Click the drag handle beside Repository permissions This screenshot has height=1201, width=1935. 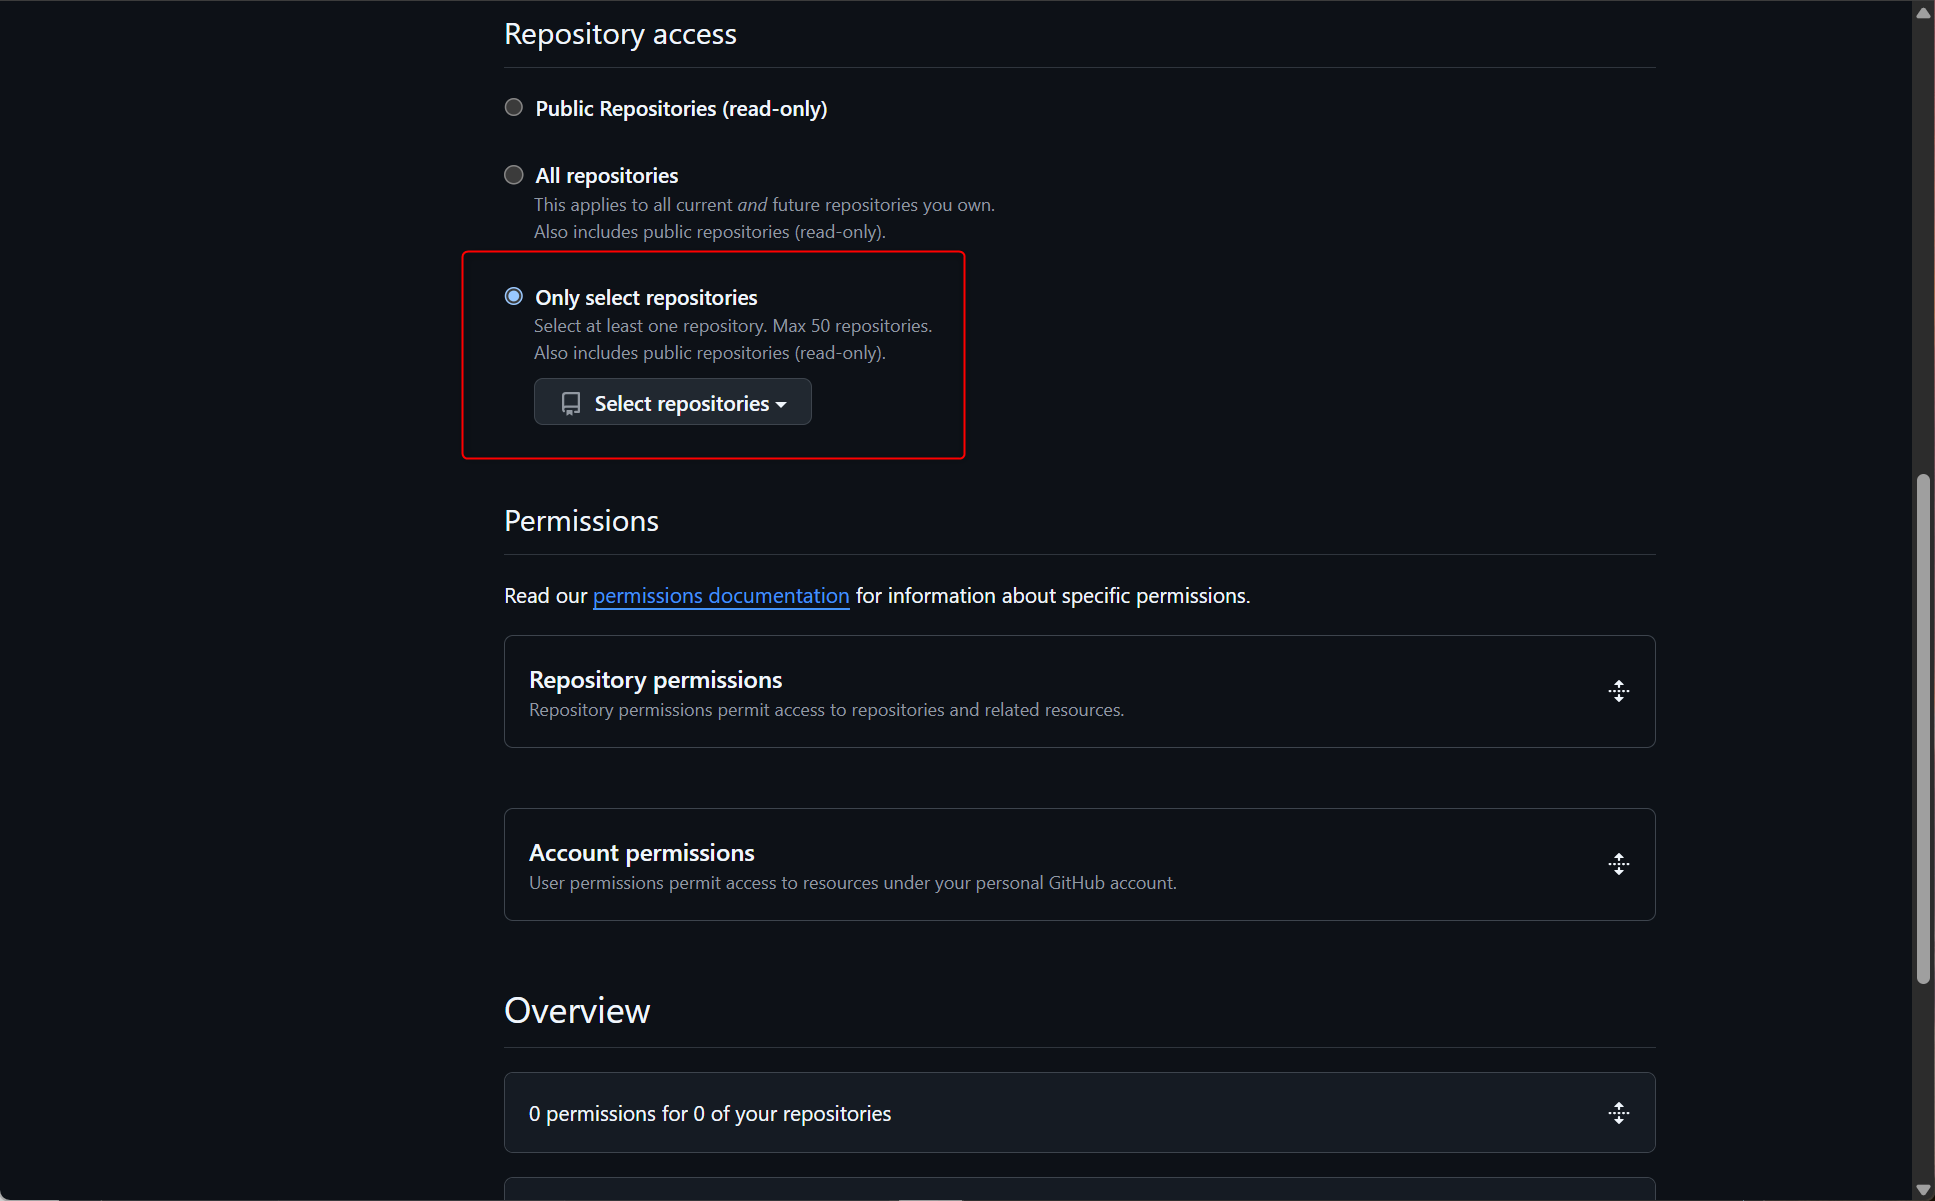pyautogui.click(x=1618, y=691)
